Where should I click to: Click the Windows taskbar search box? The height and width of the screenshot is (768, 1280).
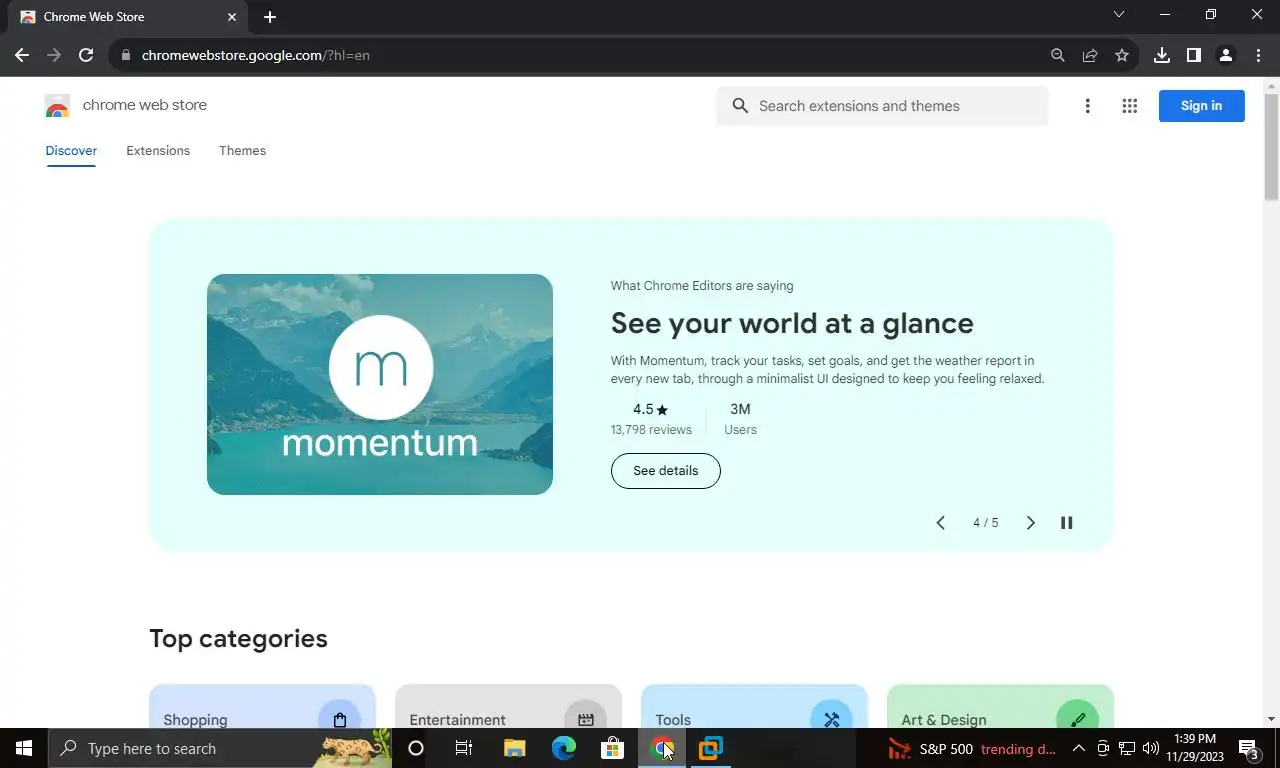pos(220,748)
